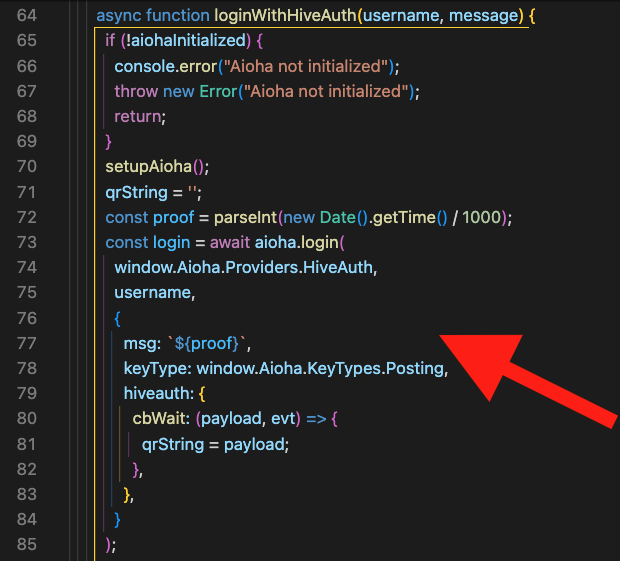
Task: Click 'keyType: window.Aioha.KeyTypes.Posting' on line 78
Action: point(284,368)
